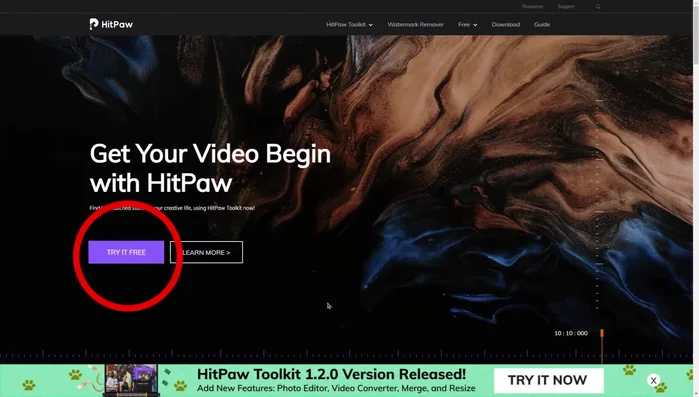
Task: Click the Get Your Video Begin headline
Action: (210, 168)
